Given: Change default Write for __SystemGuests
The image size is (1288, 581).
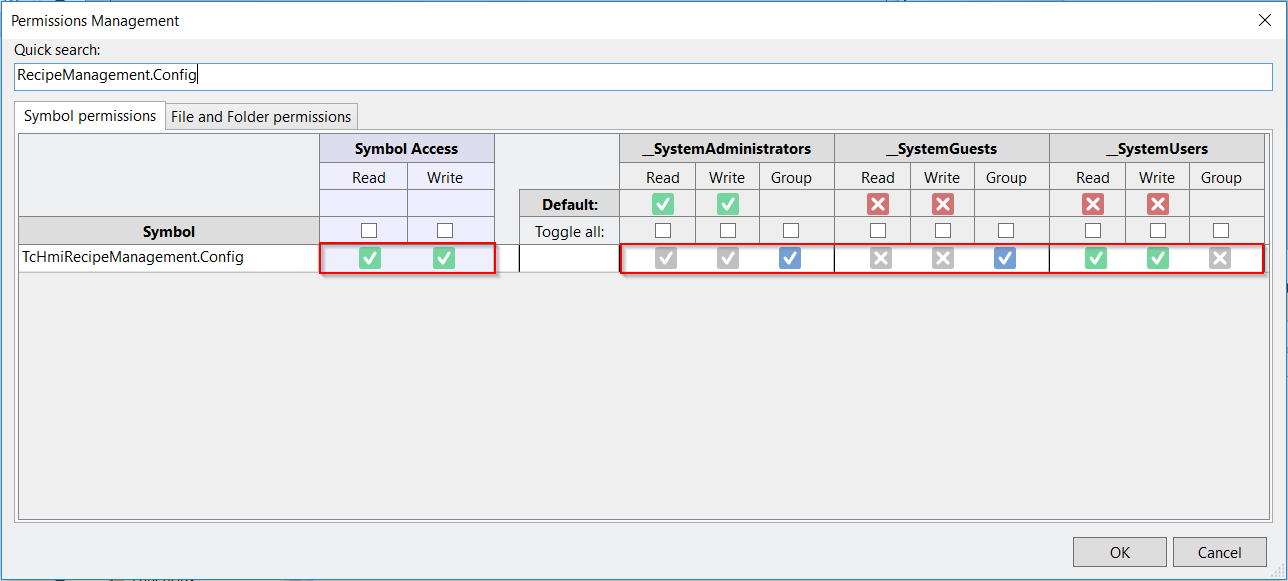Looking at the screenshot, I should [942, 204].
